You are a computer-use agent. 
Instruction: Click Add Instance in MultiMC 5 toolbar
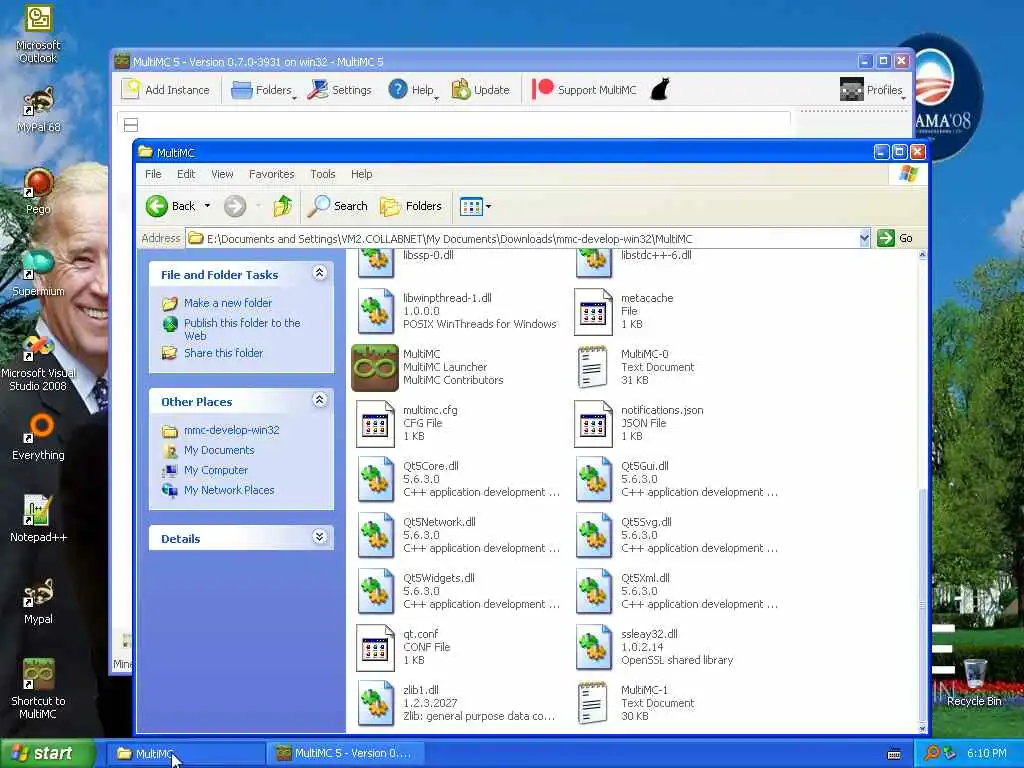(167, 89)
